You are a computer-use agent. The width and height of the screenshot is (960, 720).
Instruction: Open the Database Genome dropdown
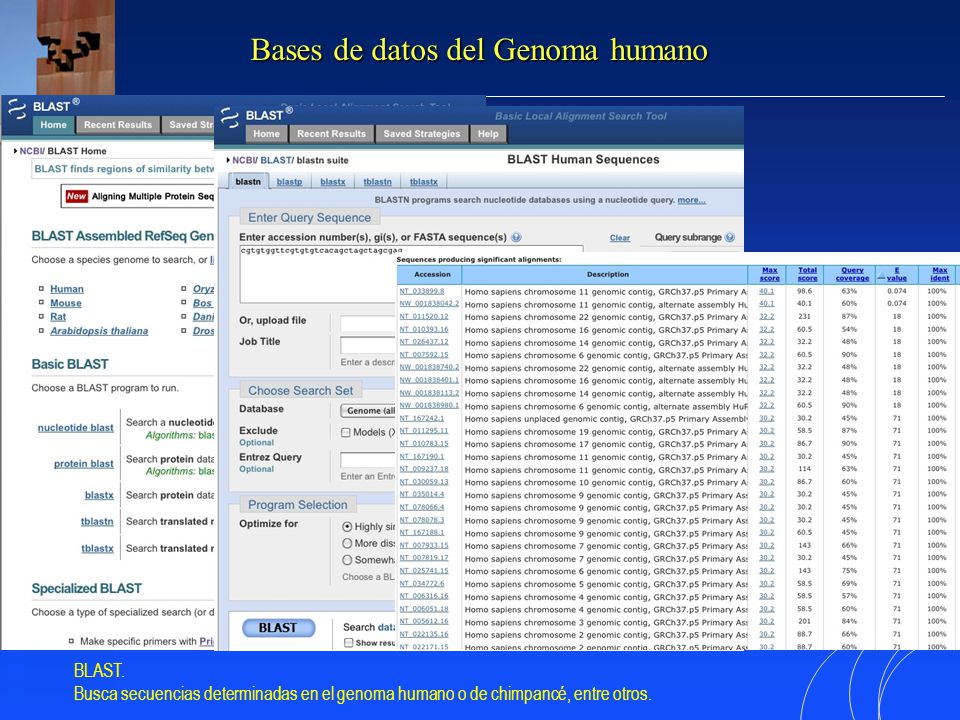pyautogui.click(x=368, y=411)
